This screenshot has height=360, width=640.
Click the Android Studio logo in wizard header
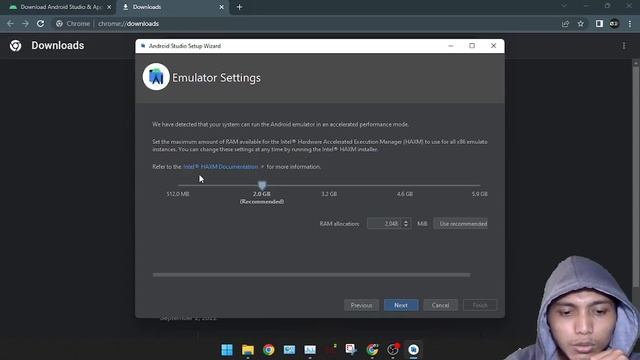click(156, 77)
